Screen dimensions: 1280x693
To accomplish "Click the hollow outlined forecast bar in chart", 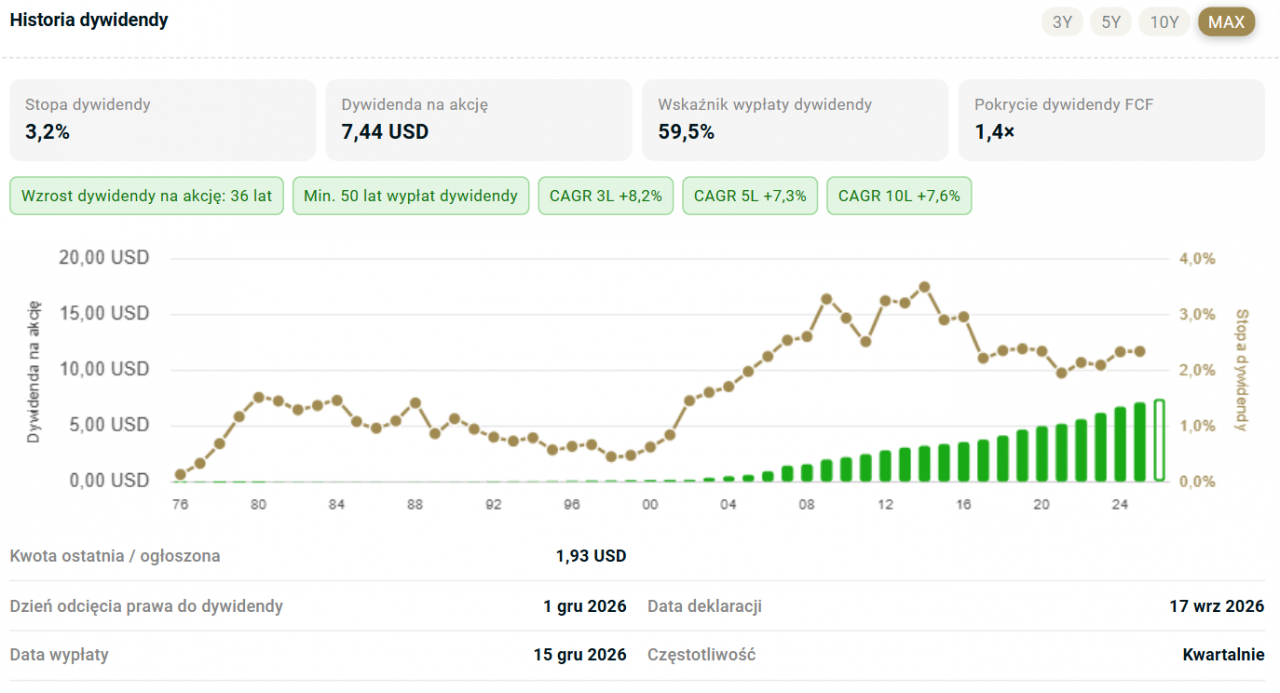I will pyautogui.click(x=1159, y=440).
